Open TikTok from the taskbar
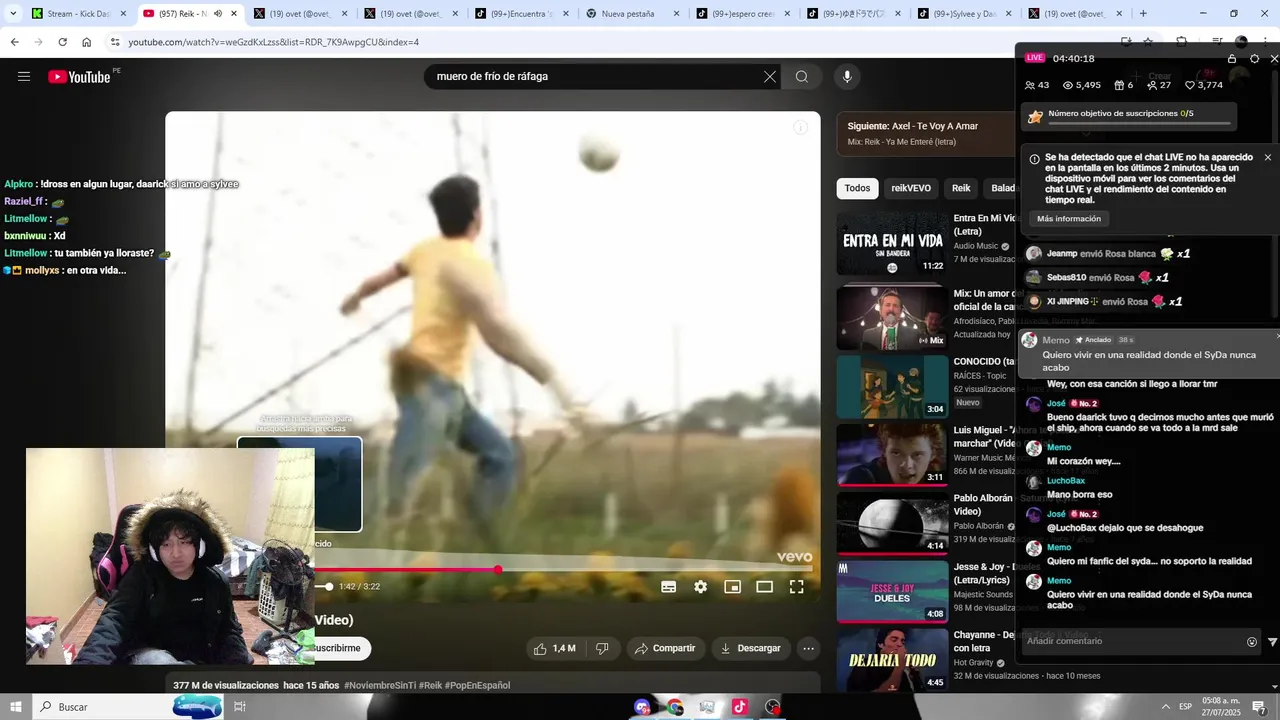 (x=739, y=707)
